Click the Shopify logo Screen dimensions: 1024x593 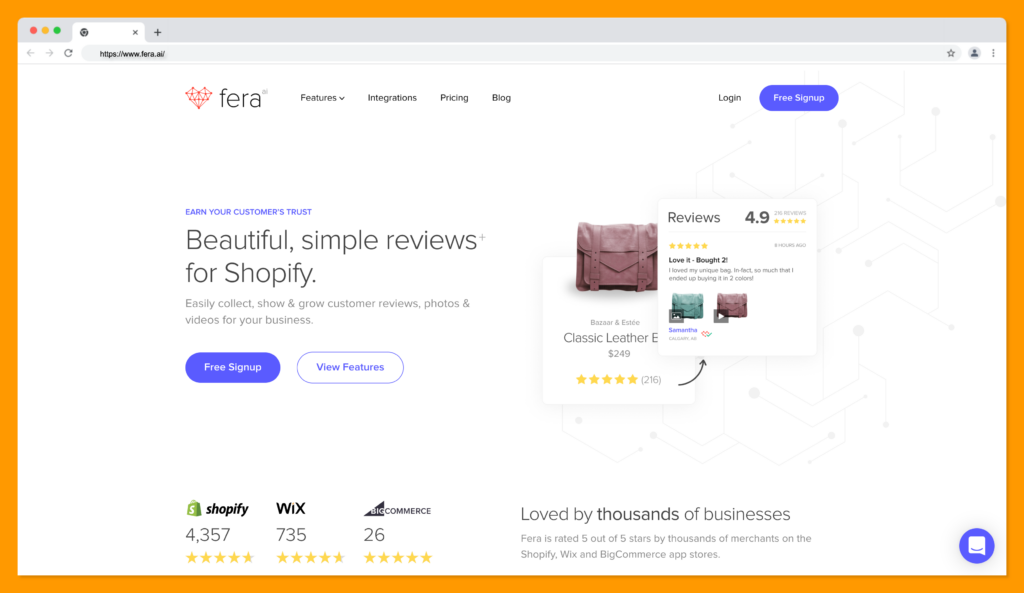(217, 509)
